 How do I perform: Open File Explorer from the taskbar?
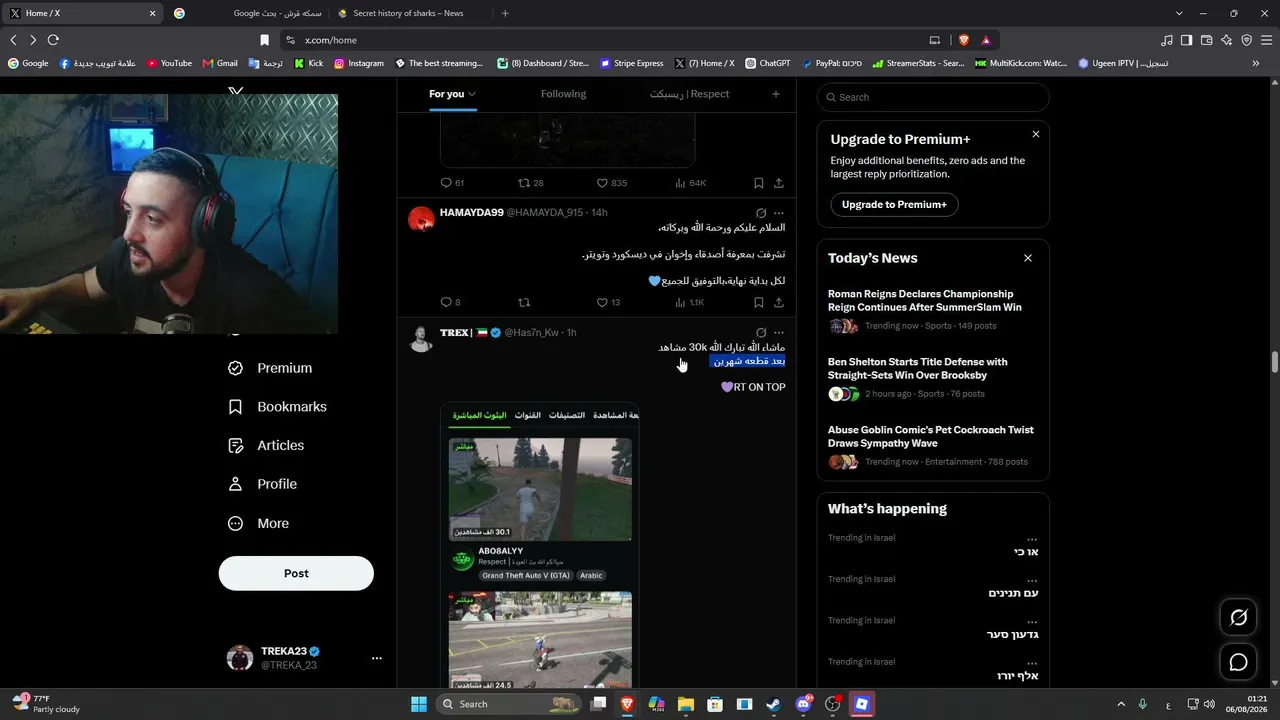tap(686, 704)
